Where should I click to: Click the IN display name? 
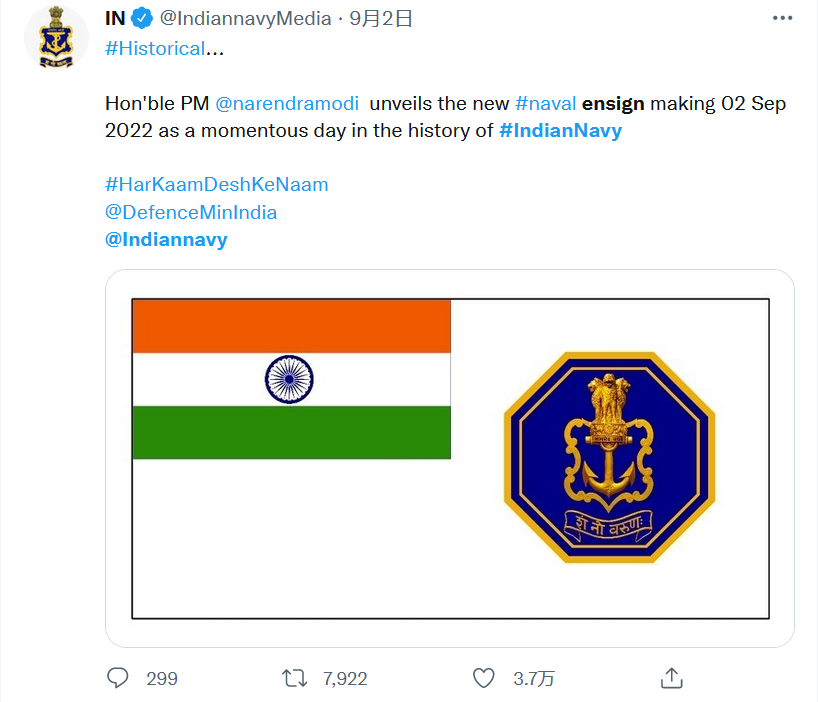click(x=117, y=19)
